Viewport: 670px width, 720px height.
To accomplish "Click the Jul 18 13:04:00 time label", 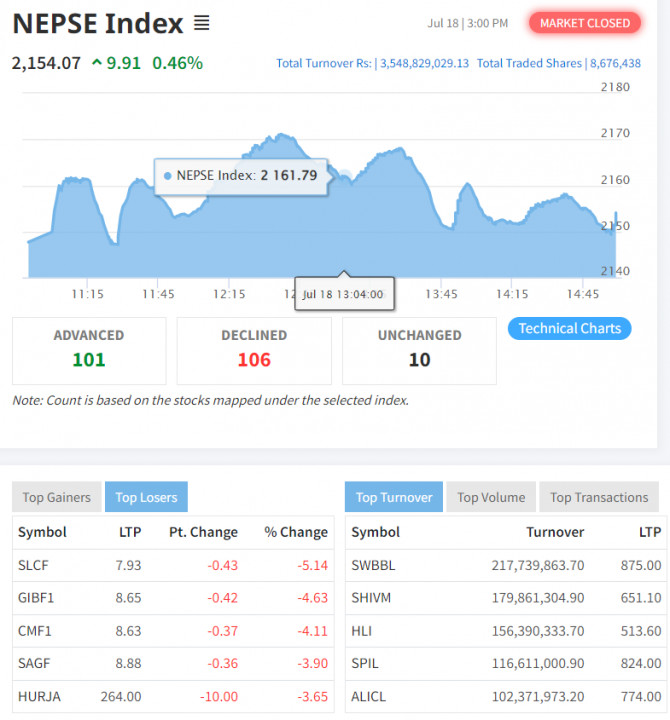I will click(x=343, y=294).
